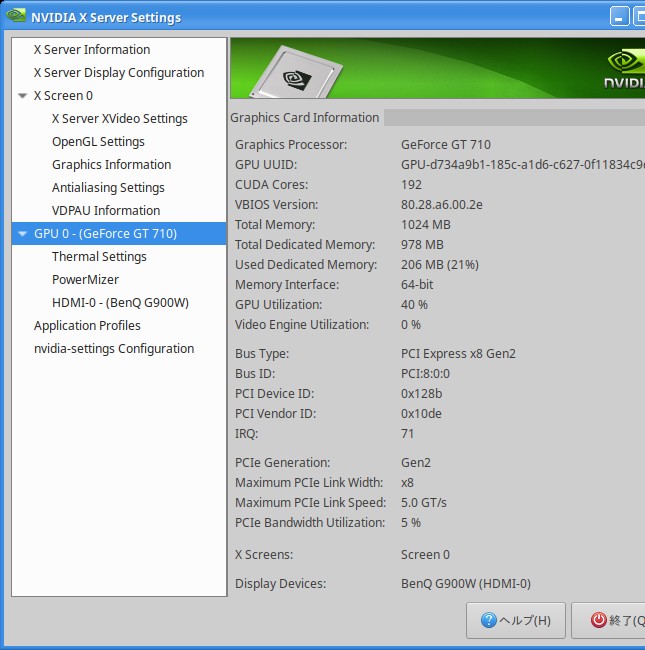Image resolution: width=645 pixels, height=650 pixels.
Task: Click PCI Vendor ID 0x10de
Action: (x=421, y=414)
